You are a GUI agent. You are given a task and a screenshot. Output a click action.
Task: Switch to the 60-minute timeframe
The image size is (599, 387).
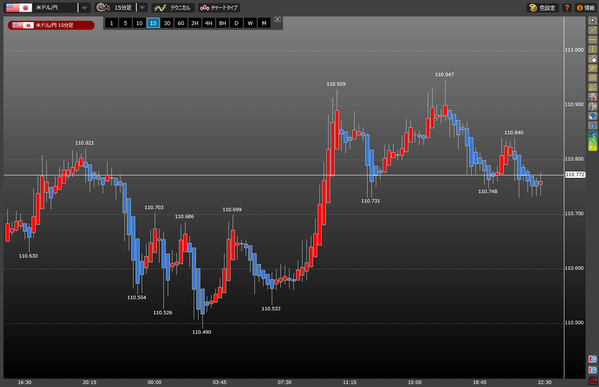pos(181,23)
